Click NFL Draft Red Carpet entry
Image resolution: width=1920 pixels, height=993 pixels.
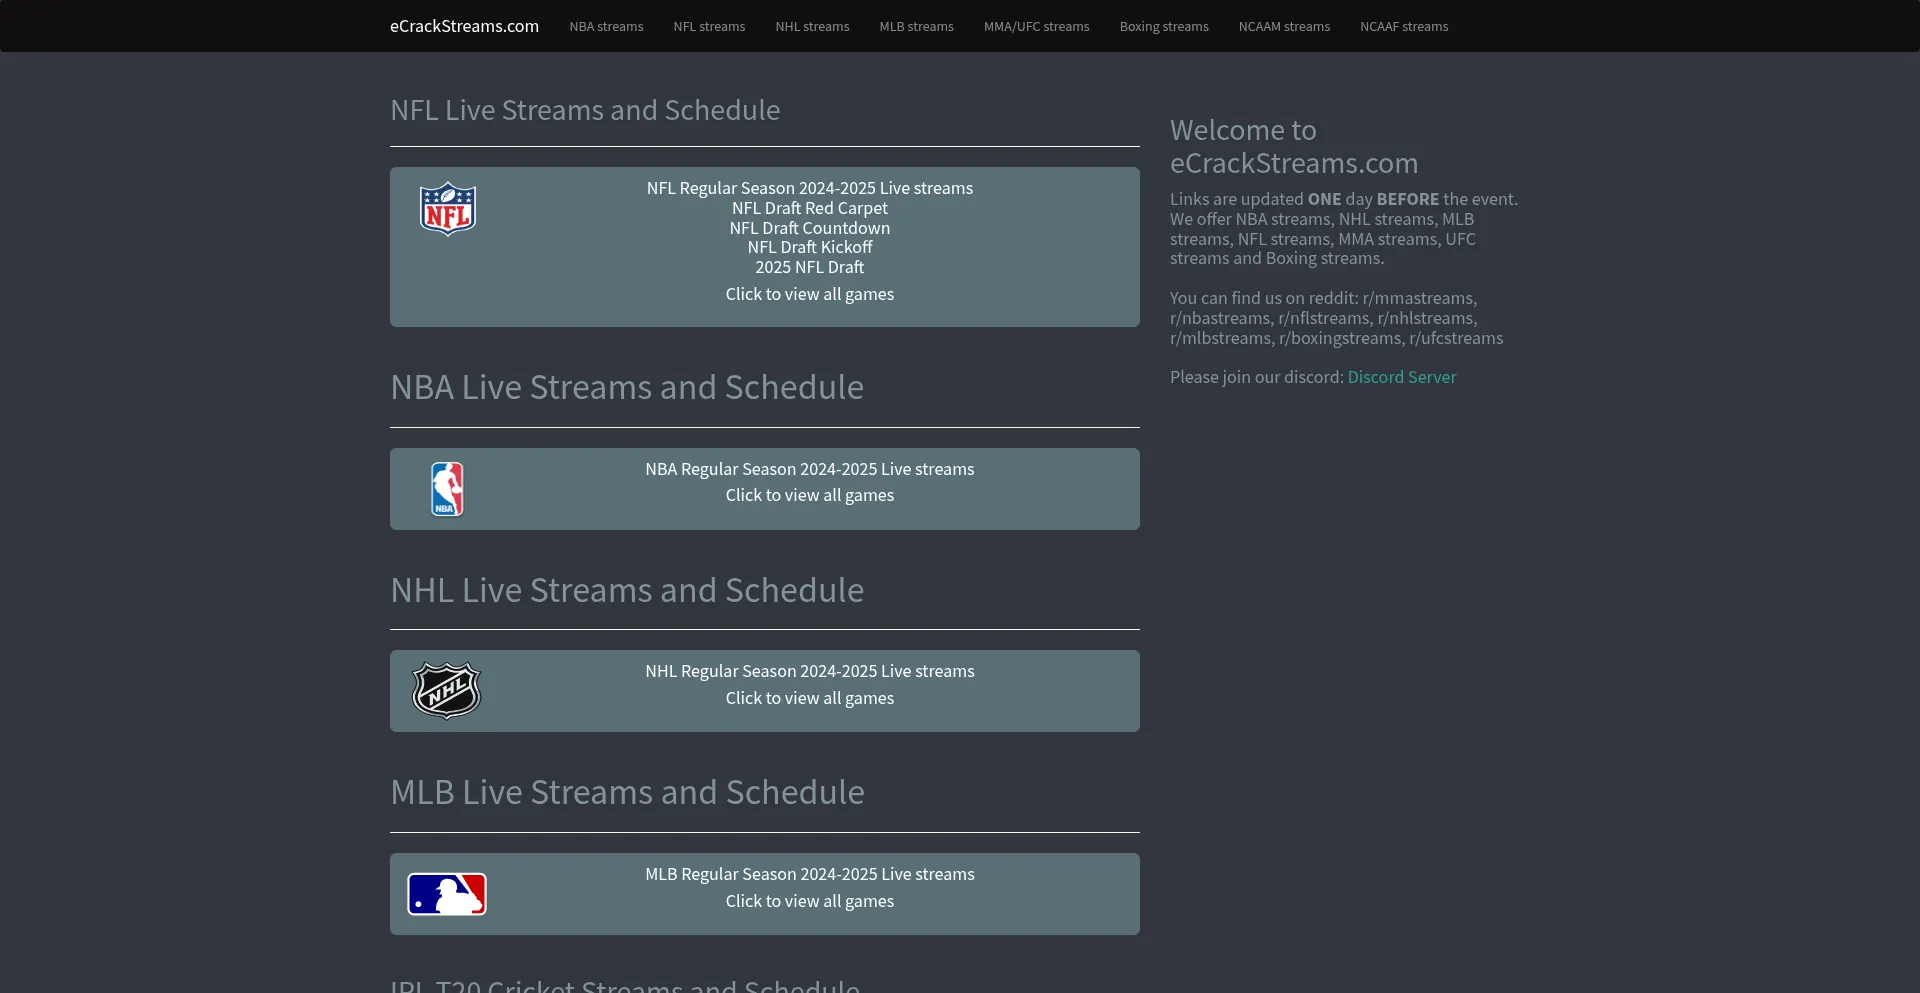810,208
